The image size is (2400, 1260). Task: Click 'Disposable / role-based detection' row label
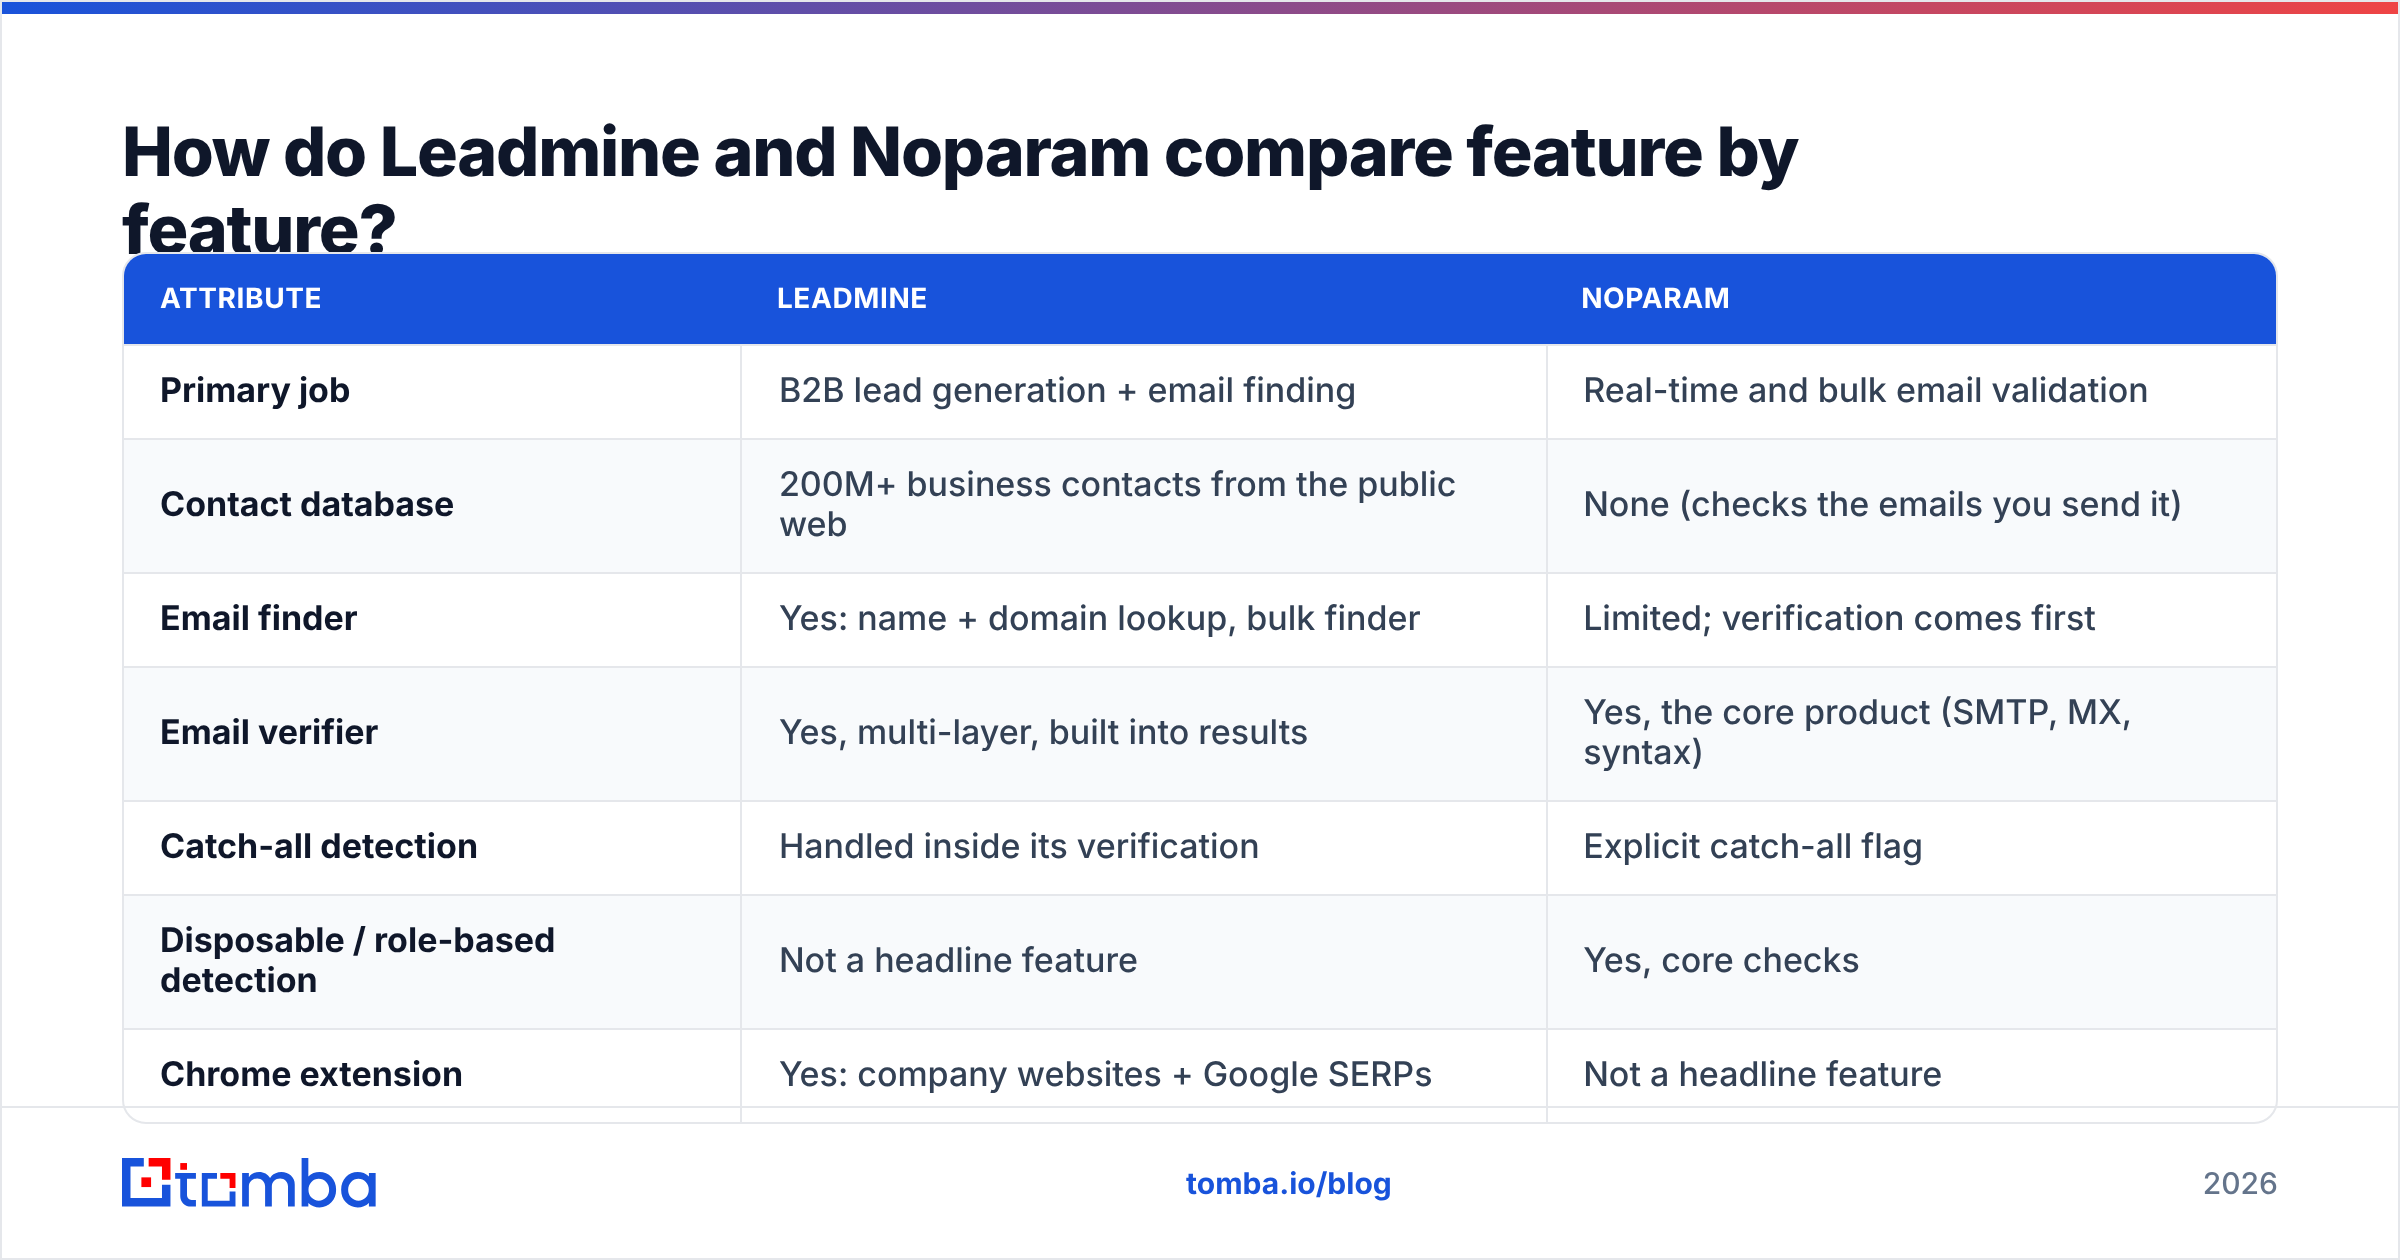coord(357,960)
